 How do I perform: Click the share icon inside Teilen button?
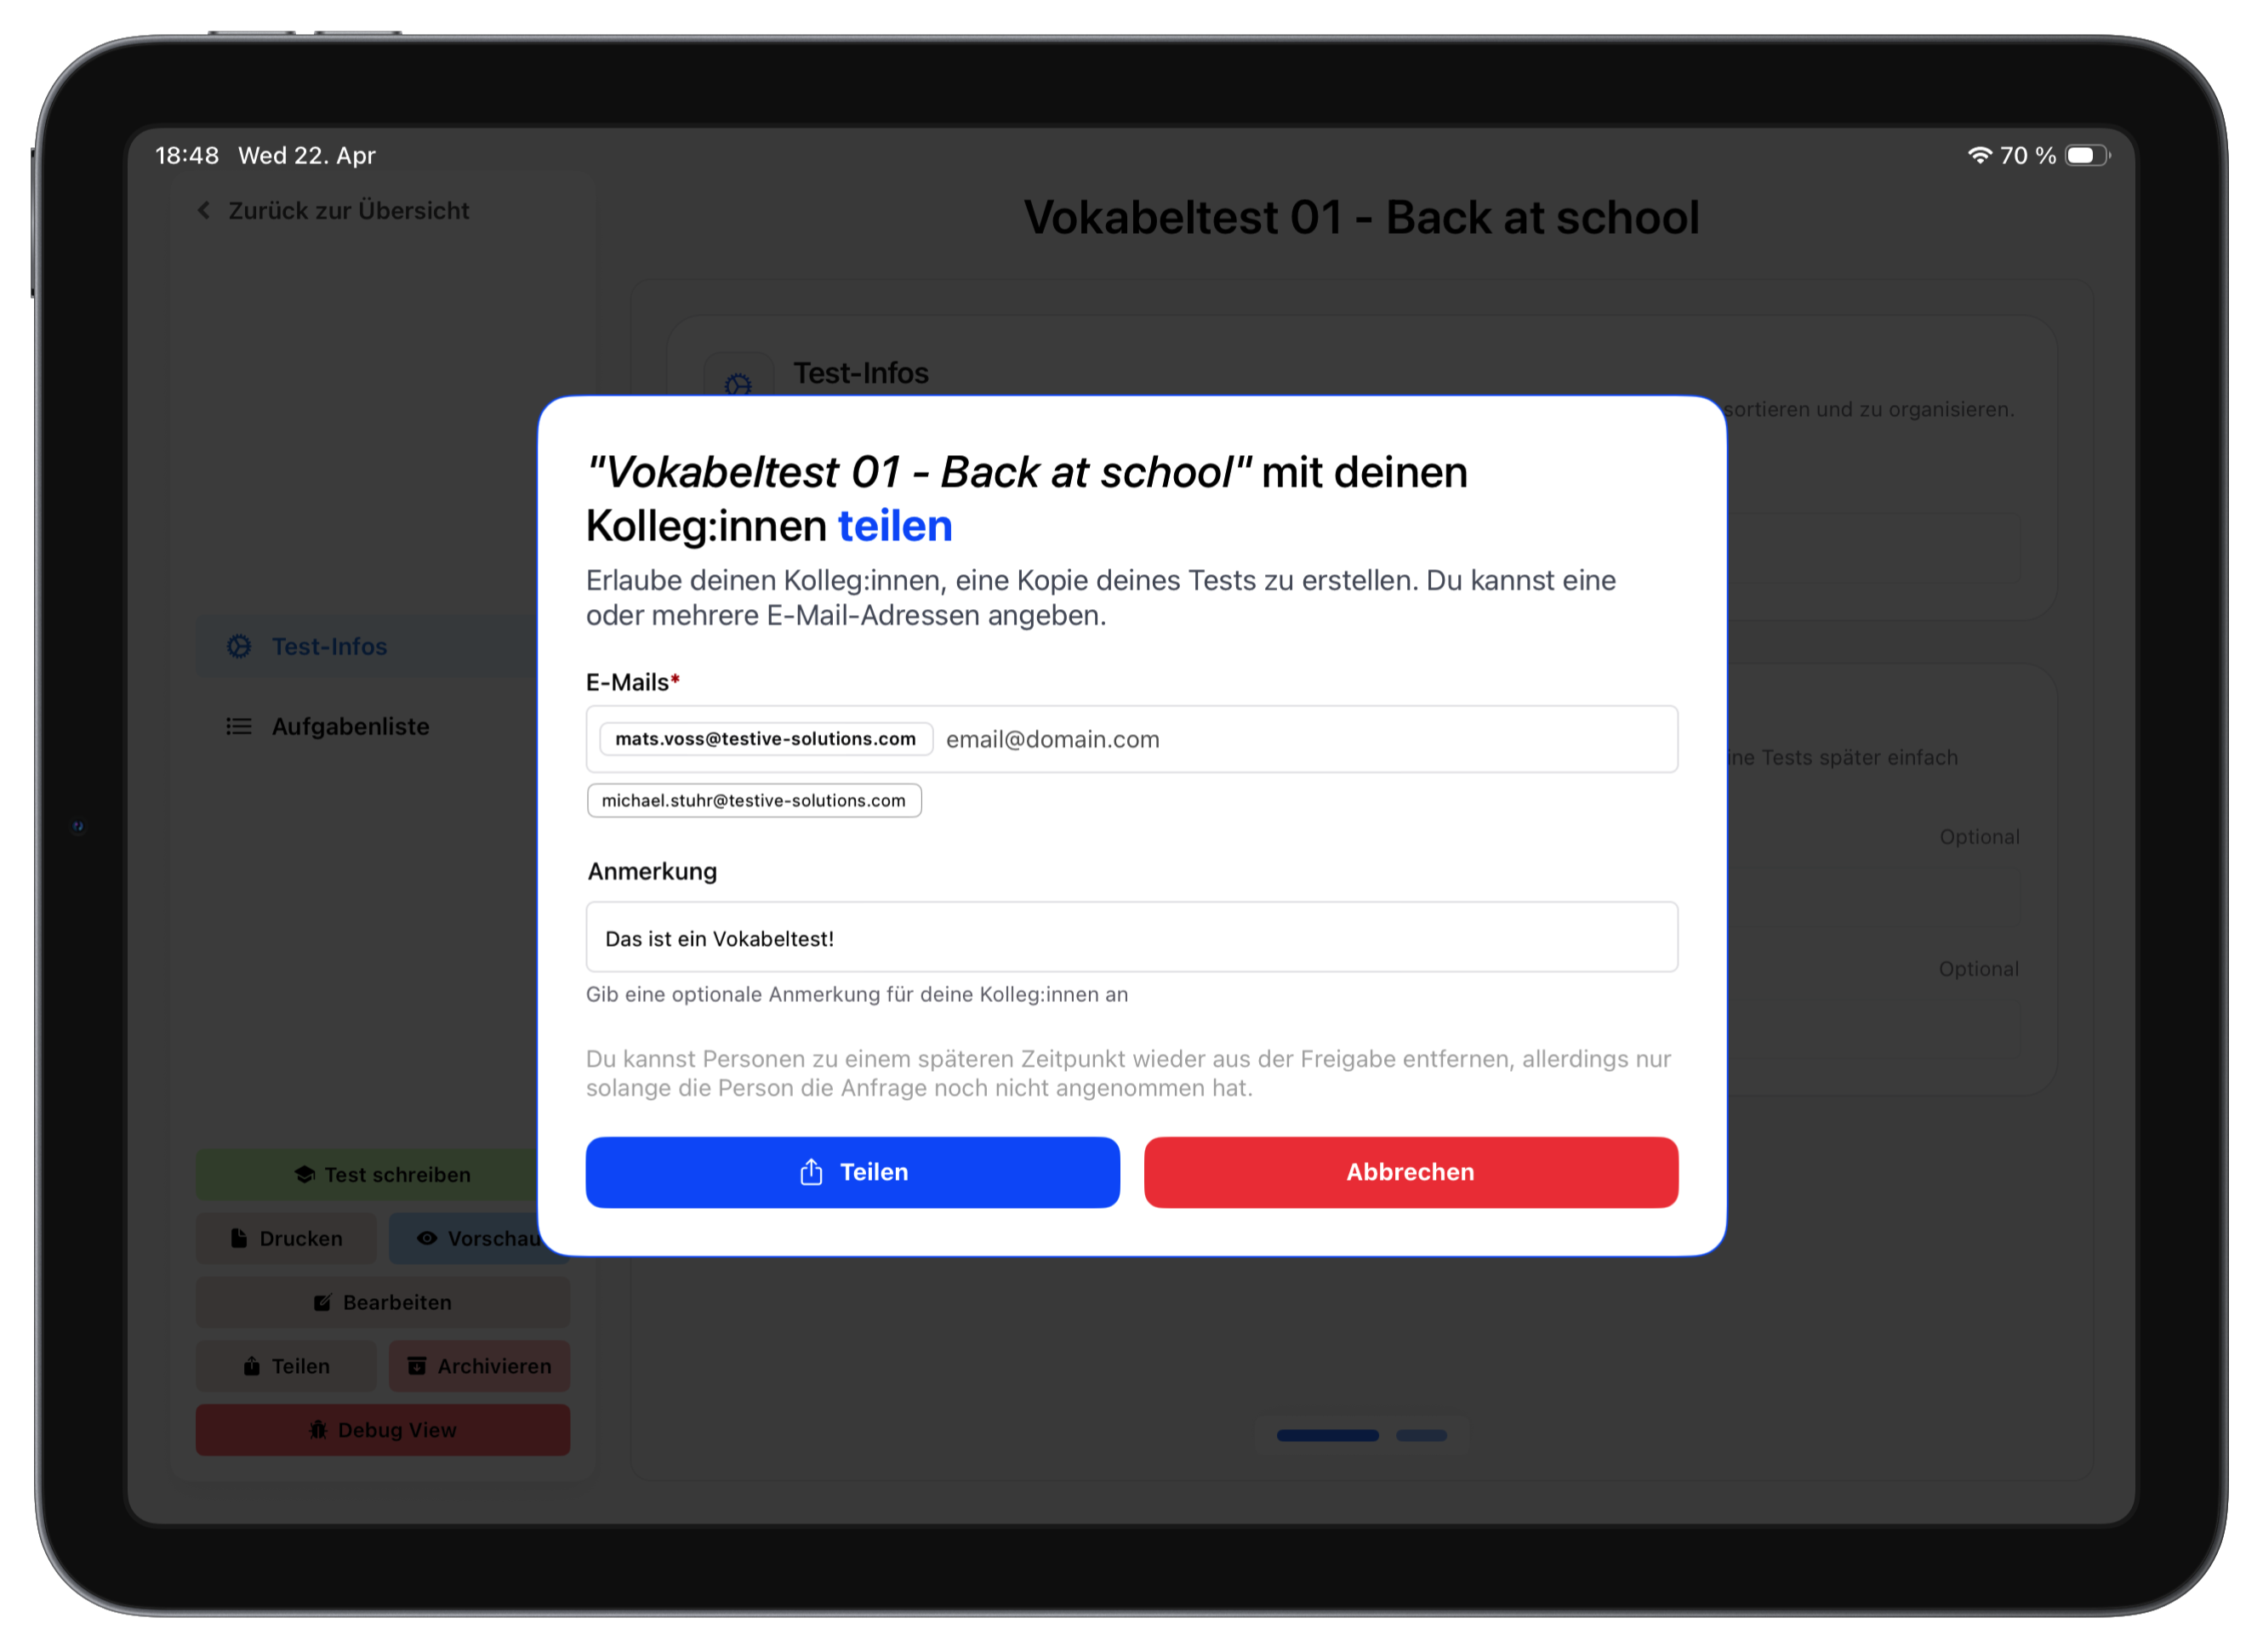coord(811,1171)
